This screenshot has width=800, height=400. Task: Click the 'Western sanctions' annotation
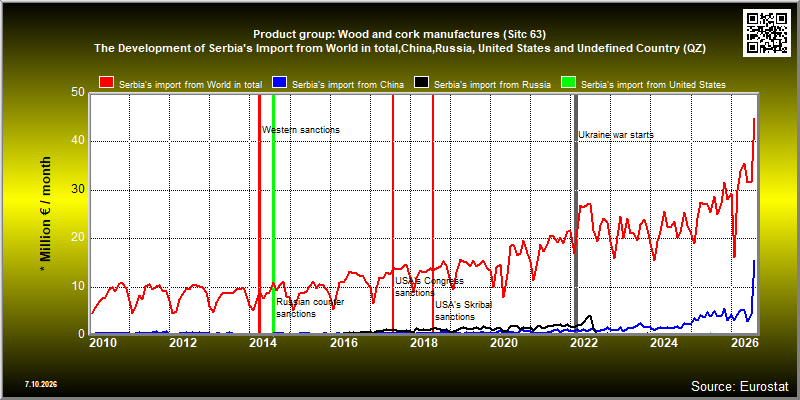click(x=301, y=130)
